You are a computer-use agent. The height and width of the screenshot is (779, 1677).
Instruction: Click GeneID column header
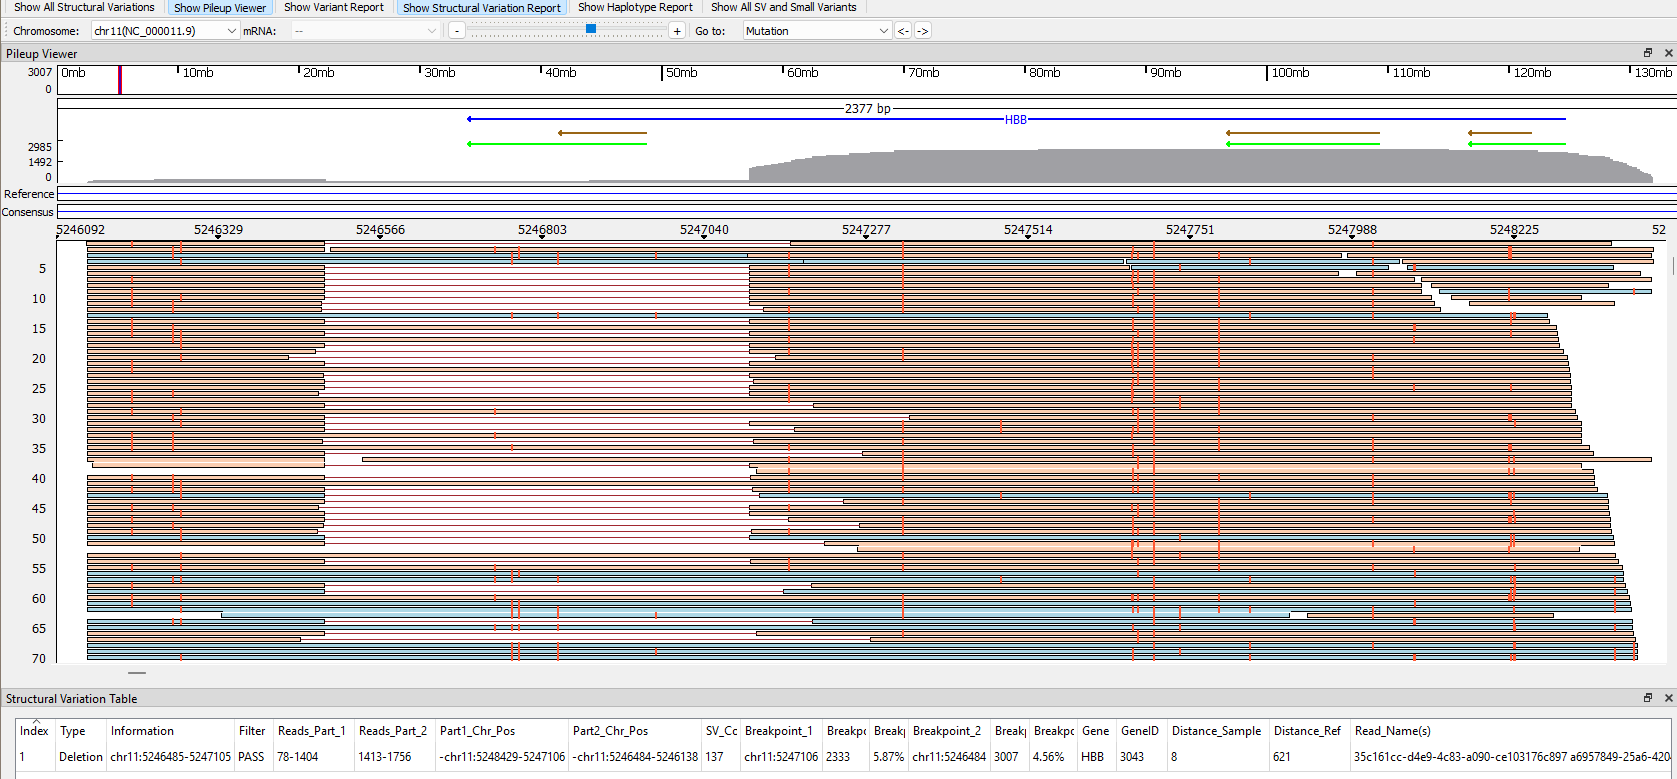pyautogui.click(x=1141, y=731)
